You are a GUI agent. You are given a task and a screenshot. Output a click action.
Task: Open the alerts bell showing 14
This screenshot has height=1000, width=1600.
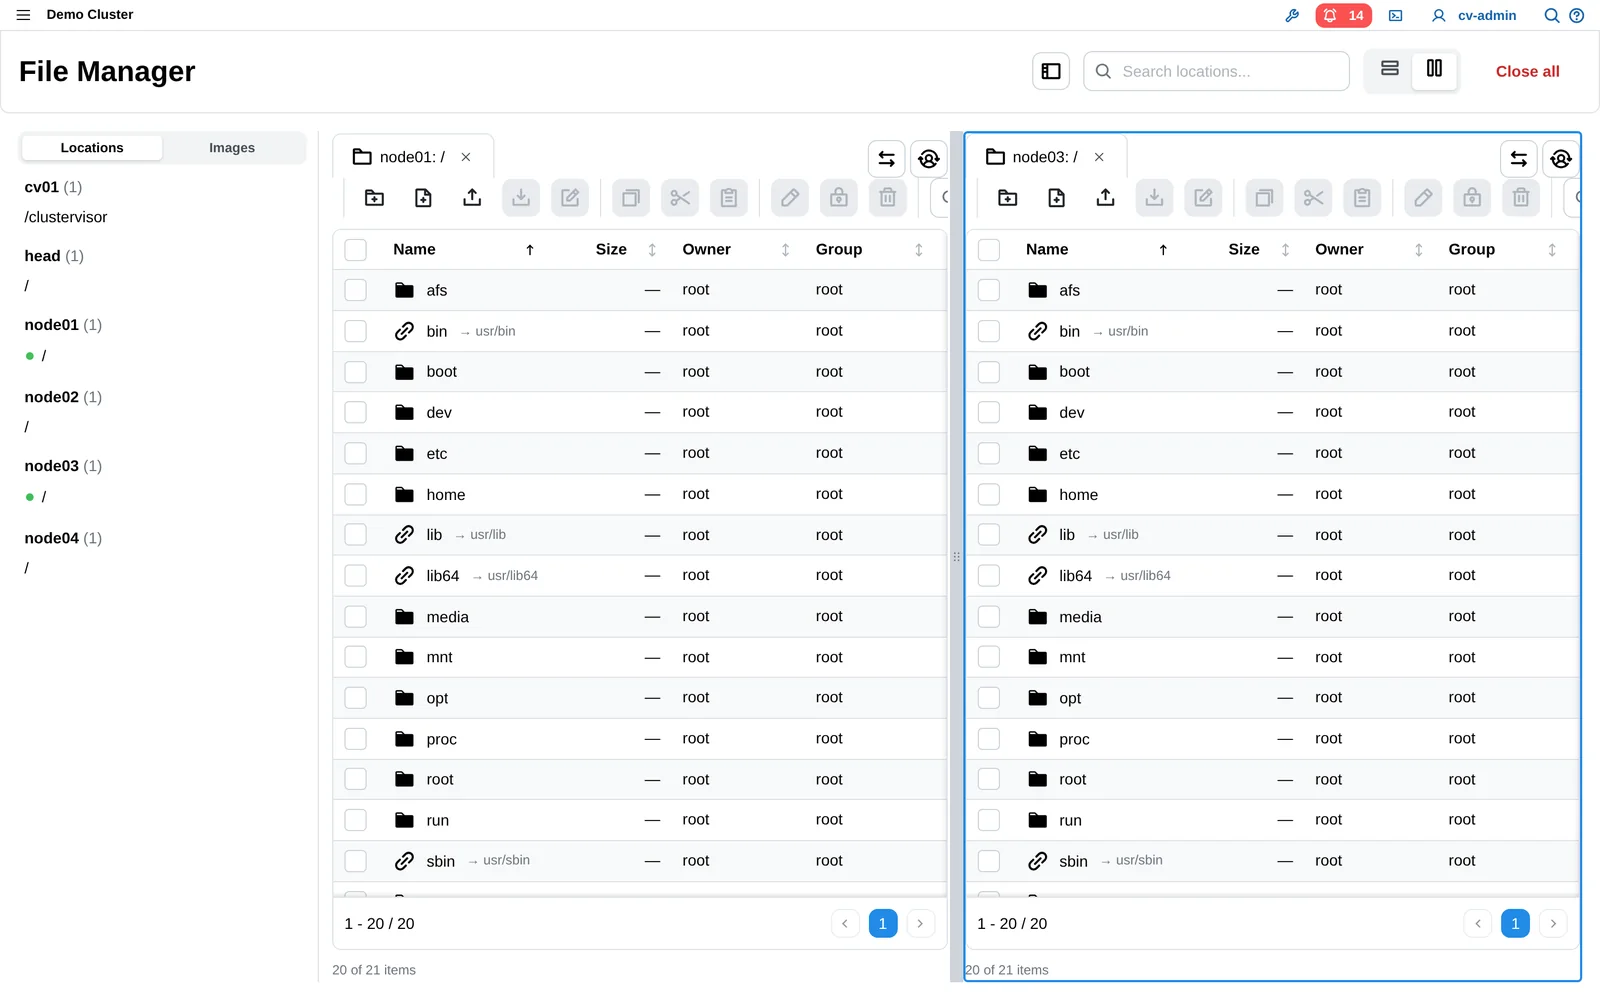(x=1343, y=15)
